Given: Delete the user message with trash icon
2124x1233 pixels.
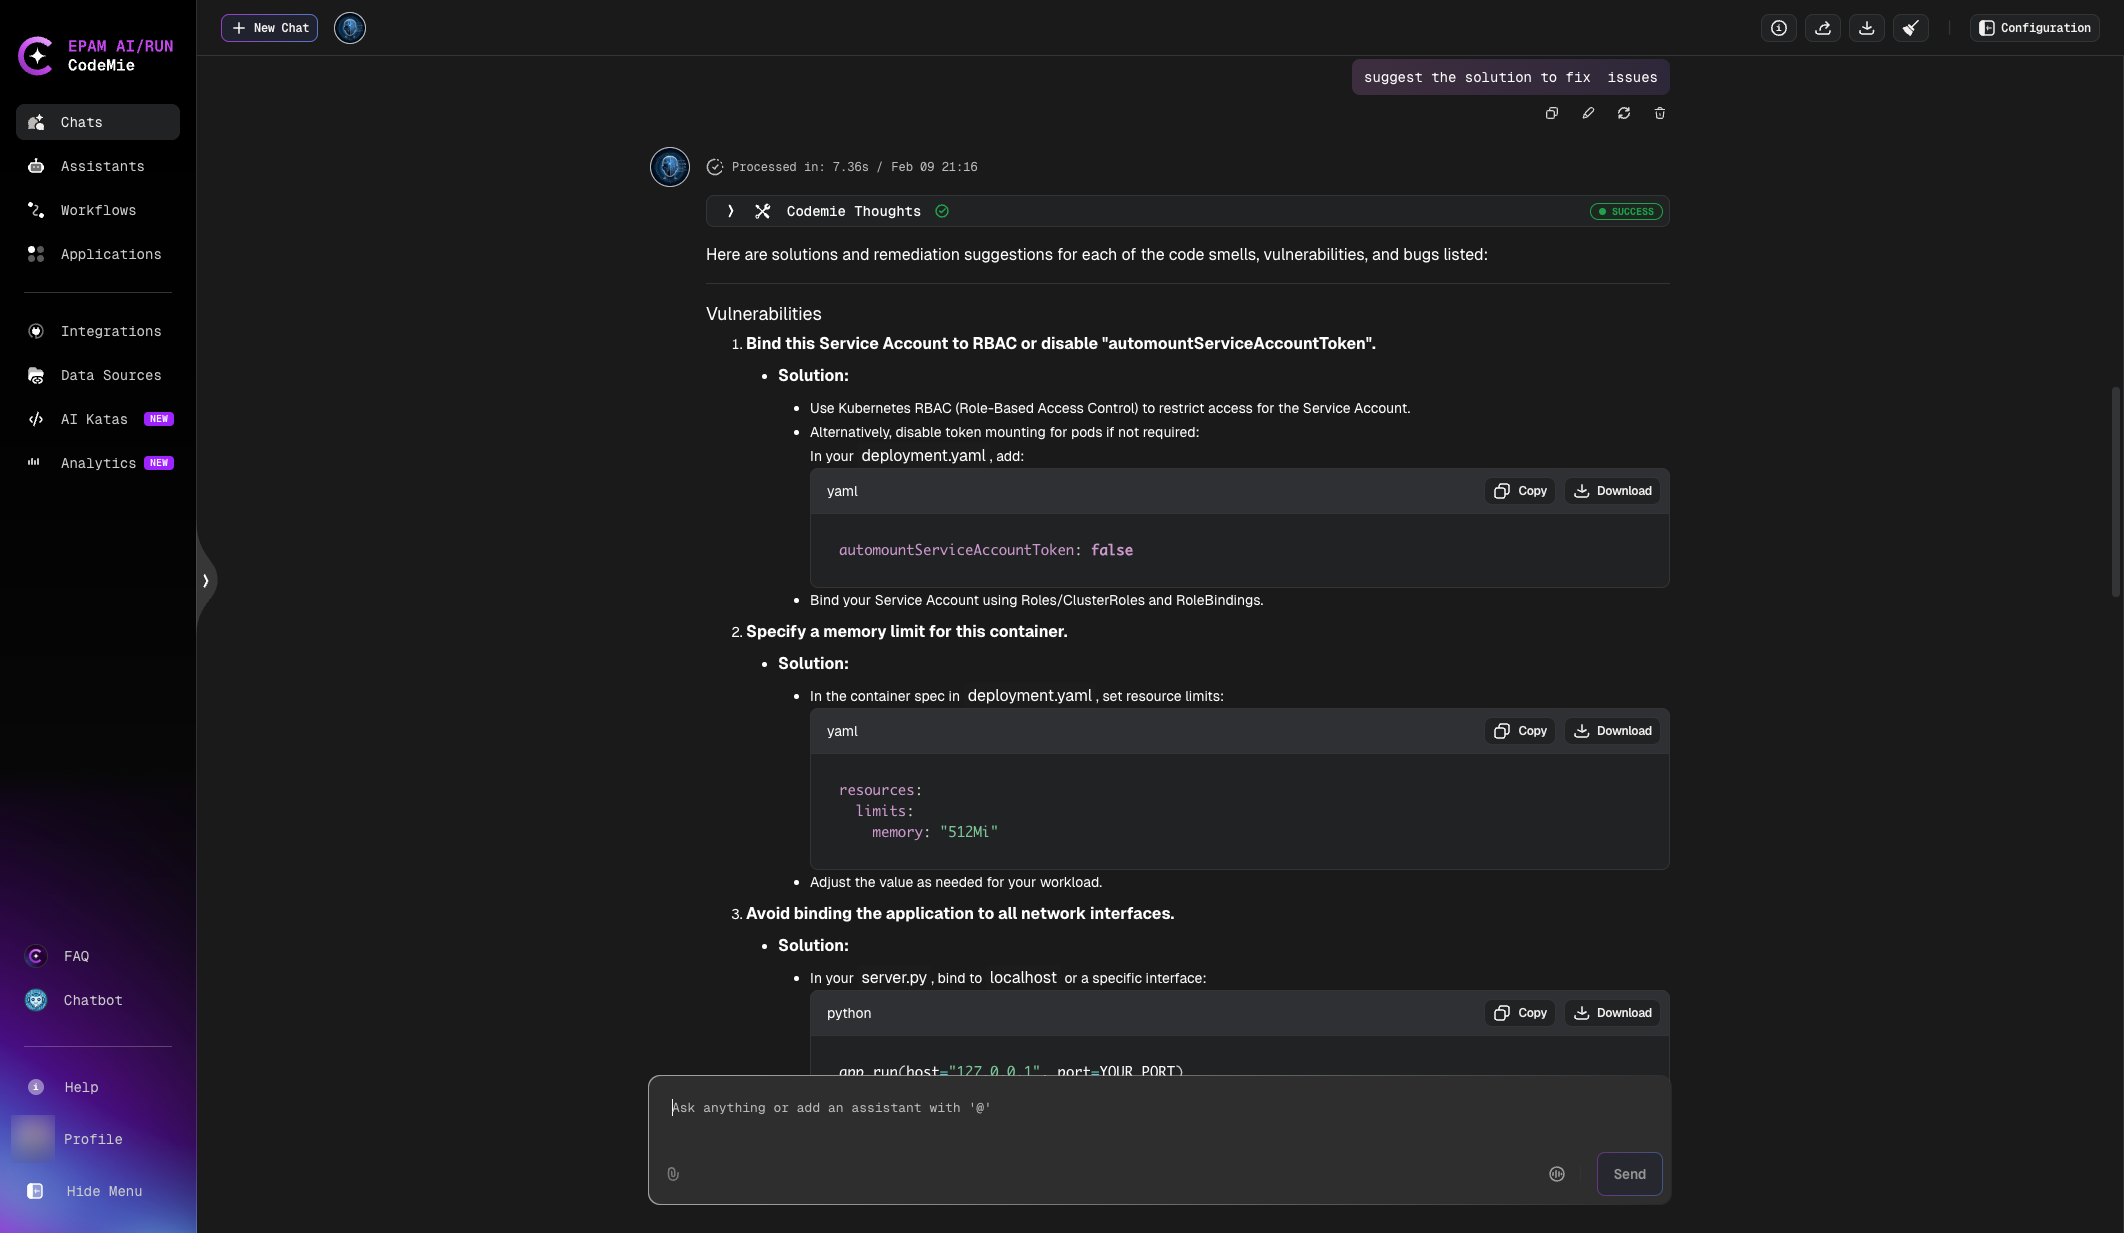Looking at the screenshot, I should 1660,113.
